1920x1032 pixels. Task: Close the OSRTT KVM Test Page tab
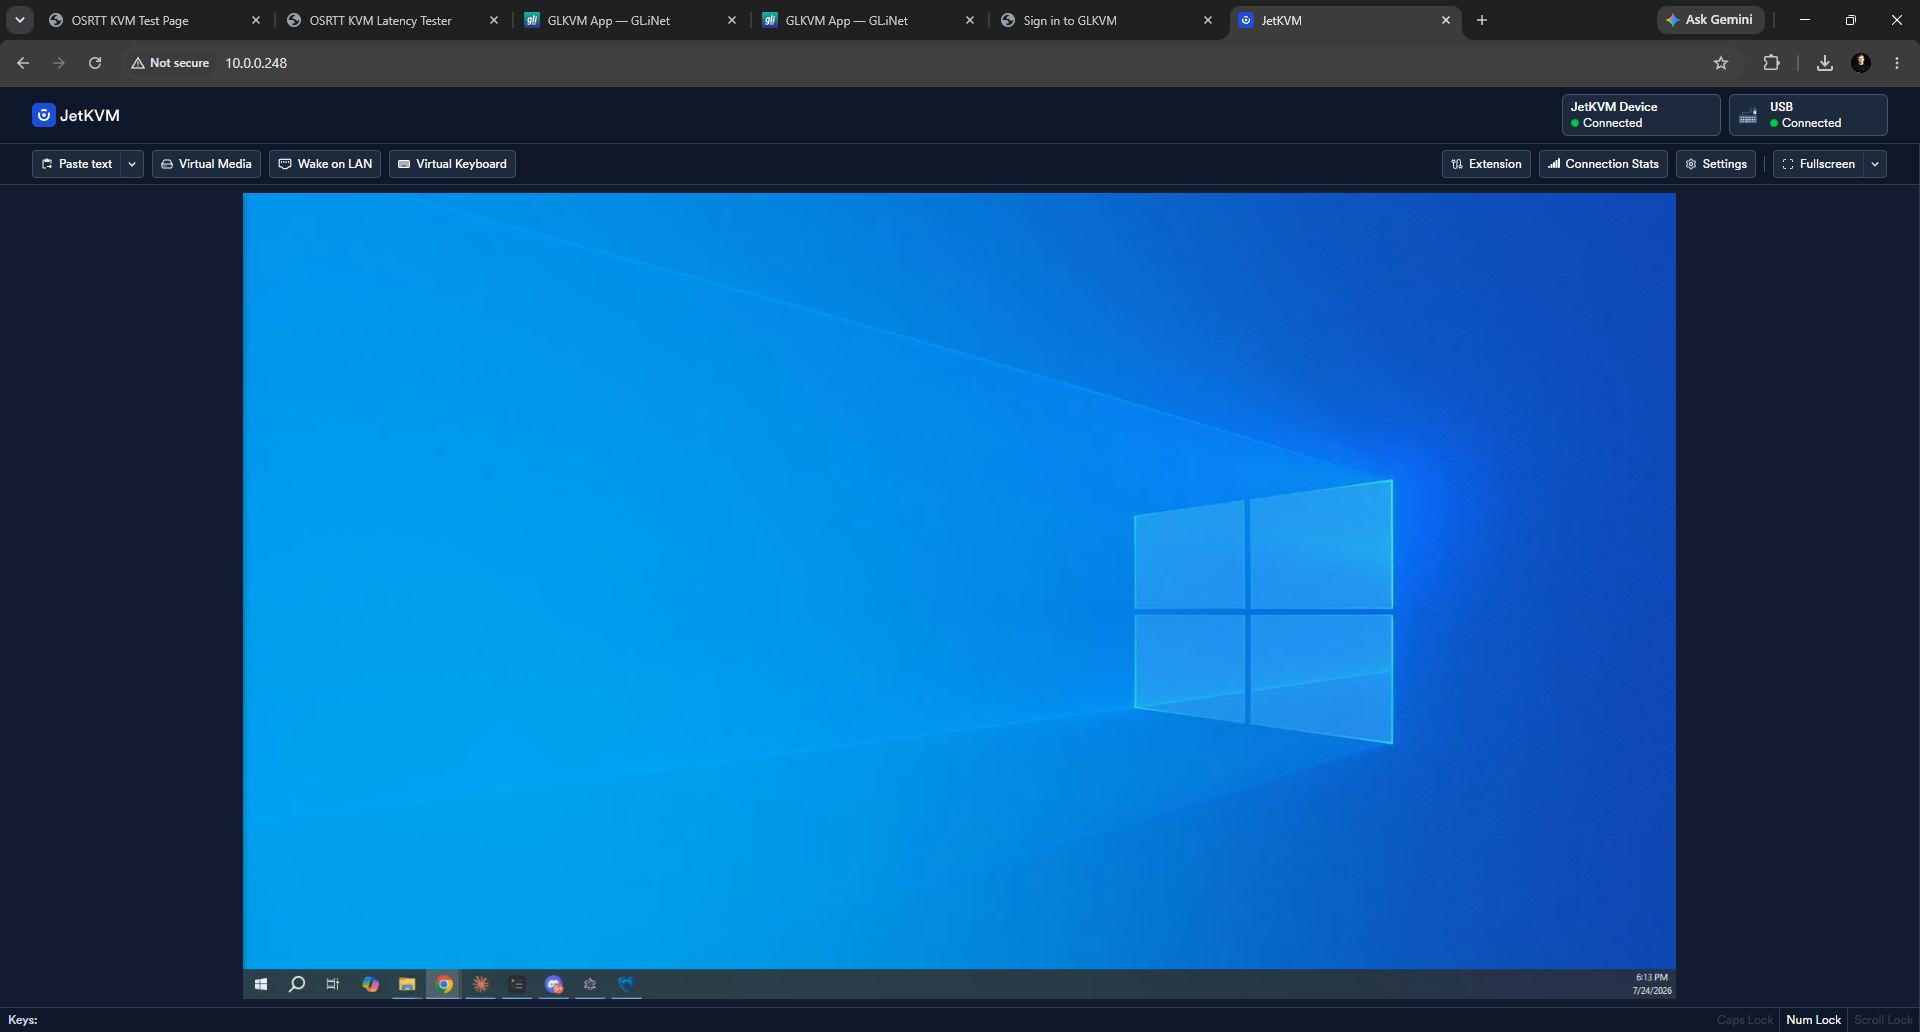(256, 20)
